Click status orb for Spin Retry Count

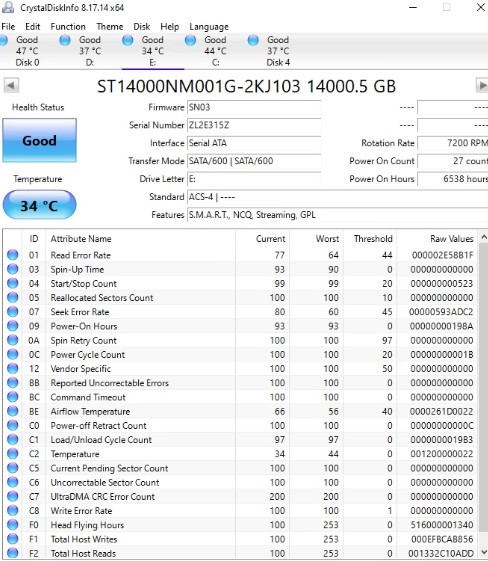coord(13,340)
